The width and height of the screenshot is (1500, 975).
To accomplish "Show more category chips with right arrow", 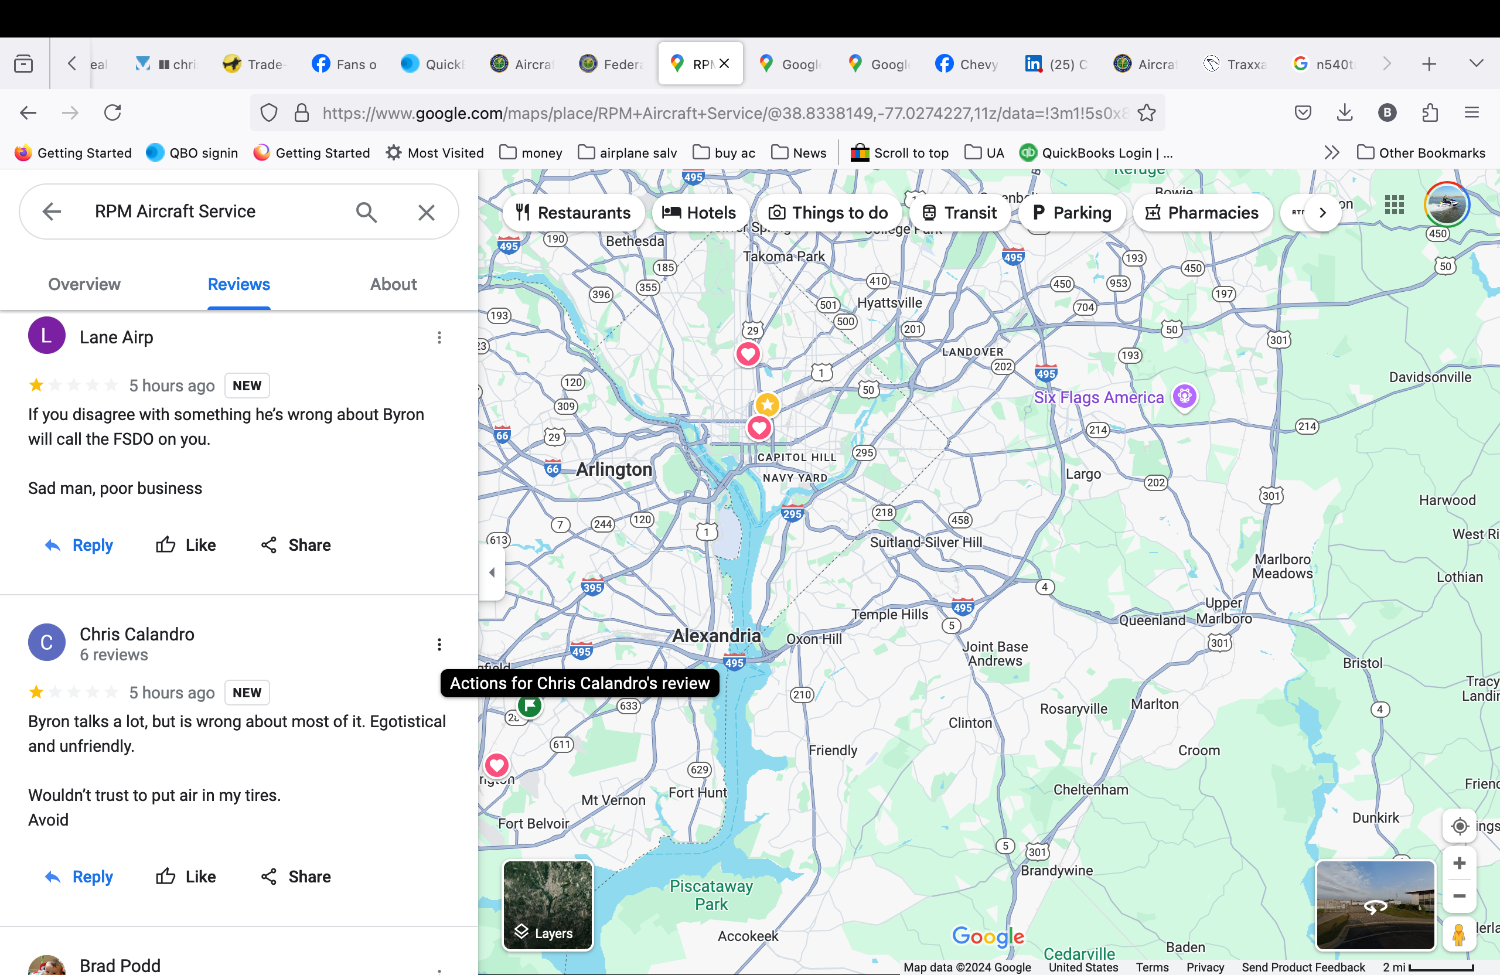I will click(x=1322, y=213).
